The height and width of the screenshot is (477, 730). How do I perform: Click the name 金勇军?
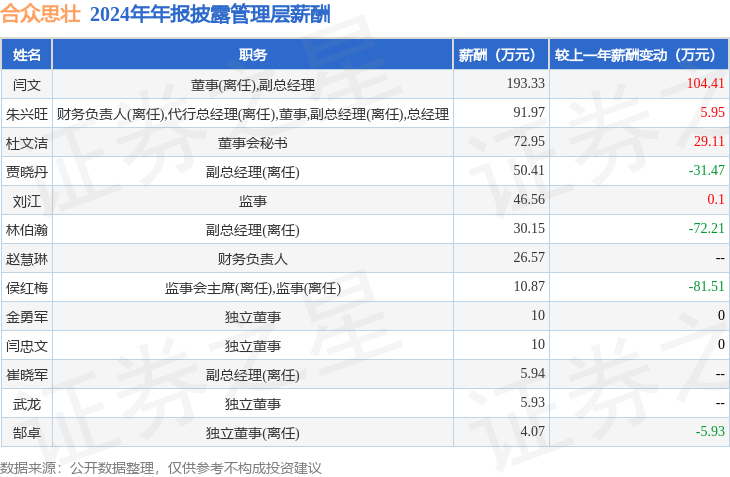27,317
